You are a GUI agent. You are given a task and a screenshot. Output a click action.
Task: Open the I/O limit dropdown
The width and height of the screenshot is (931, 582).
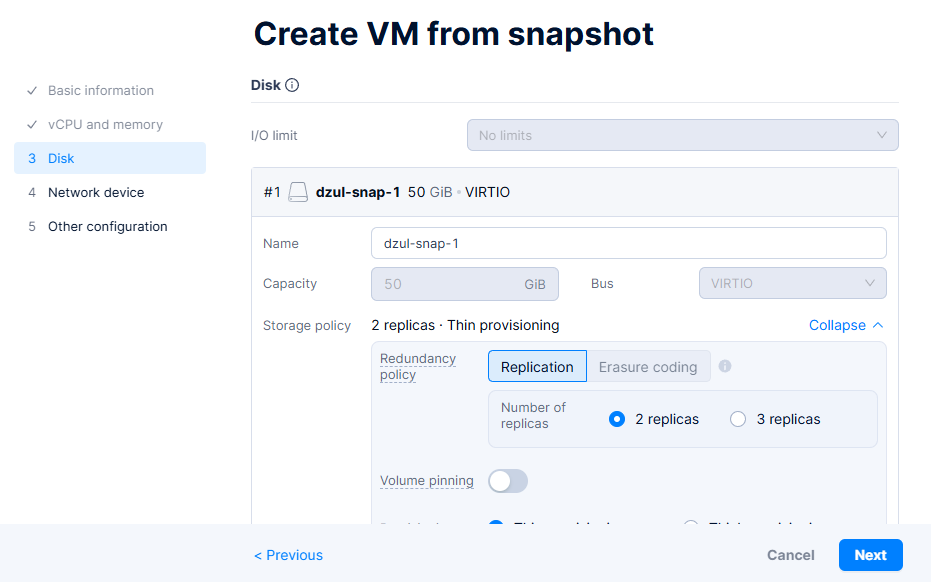coord(682,135)
